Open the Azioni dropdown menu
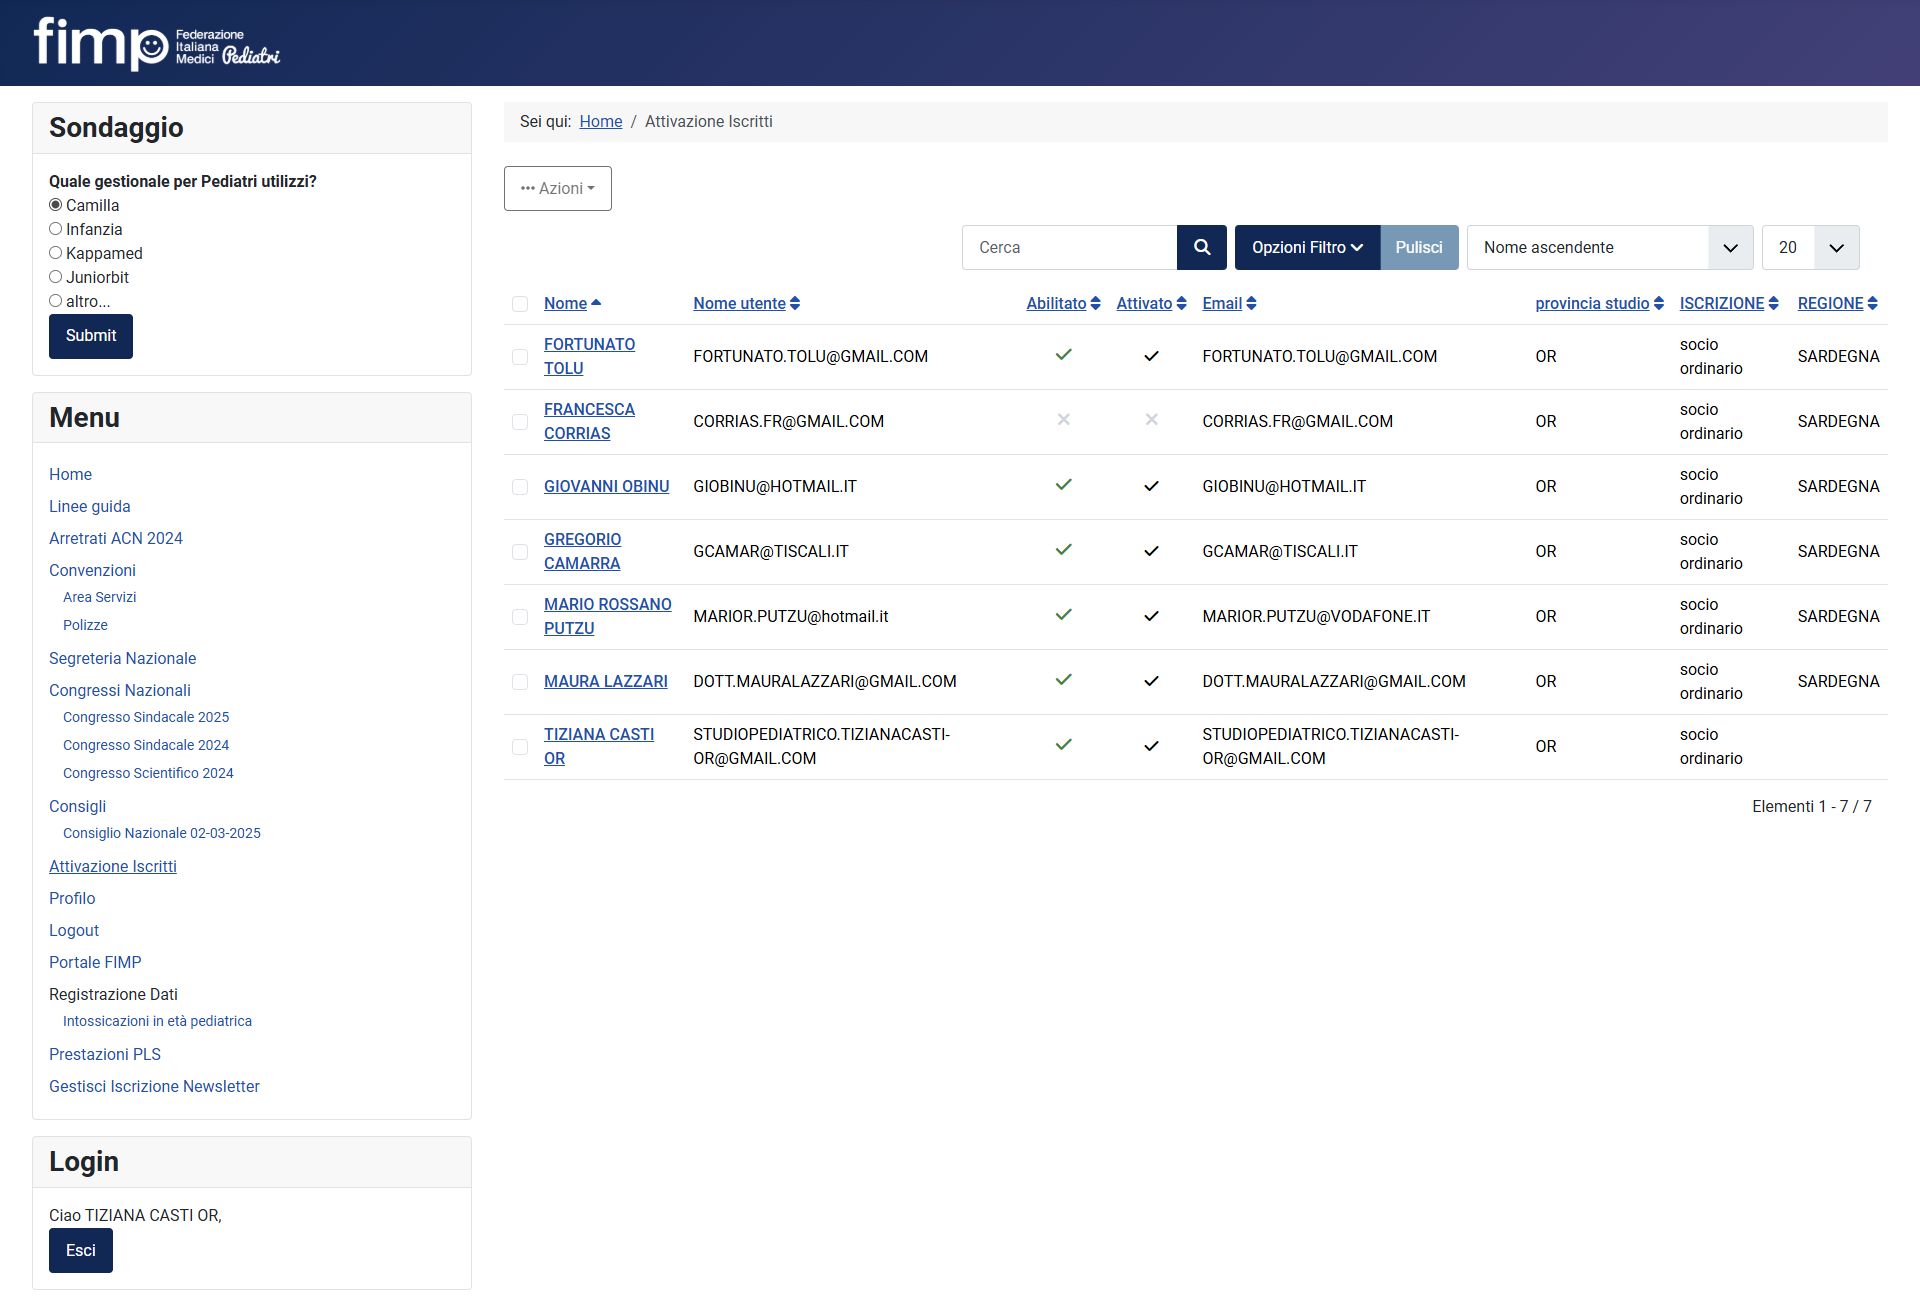 pos(557,188)
